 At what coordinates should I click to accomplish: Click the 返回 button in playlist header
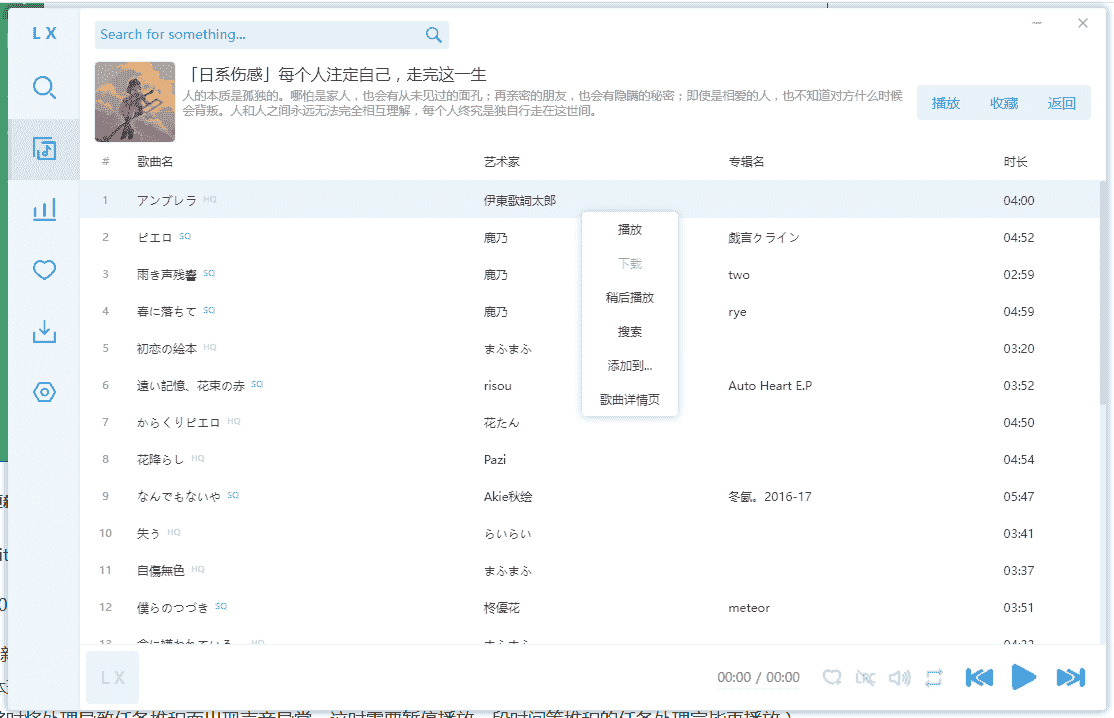point(1061,103)
